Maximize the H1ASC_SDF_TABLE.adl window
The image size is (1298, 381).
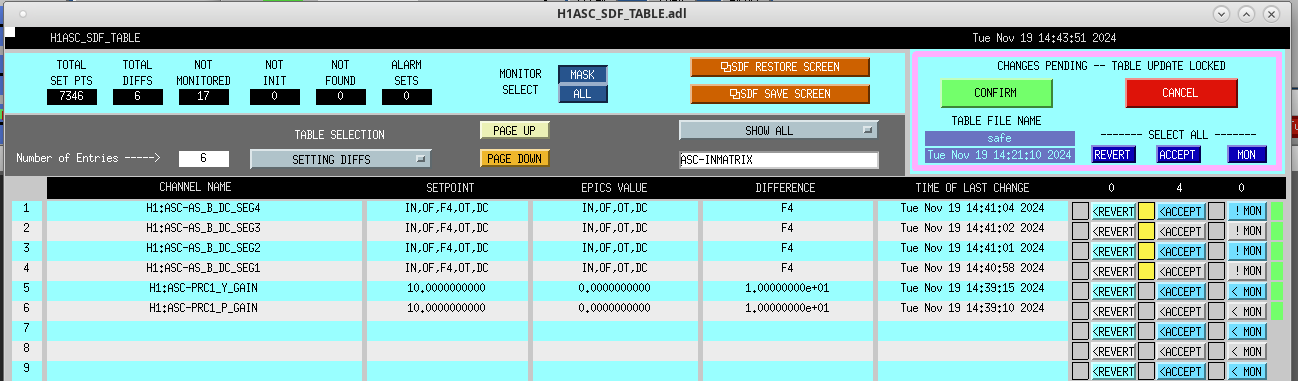pos(1246,14)
